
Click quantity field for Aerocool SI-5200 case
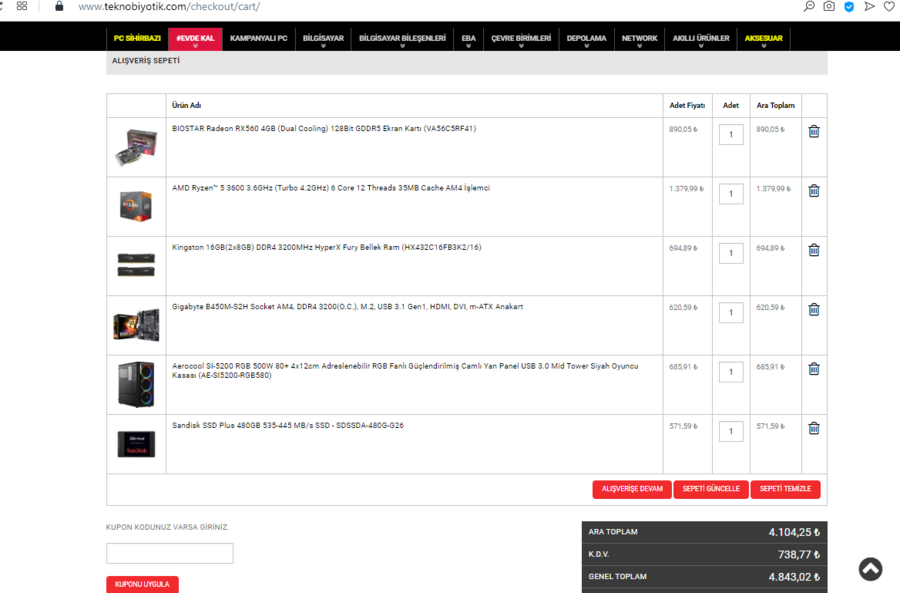731,372
